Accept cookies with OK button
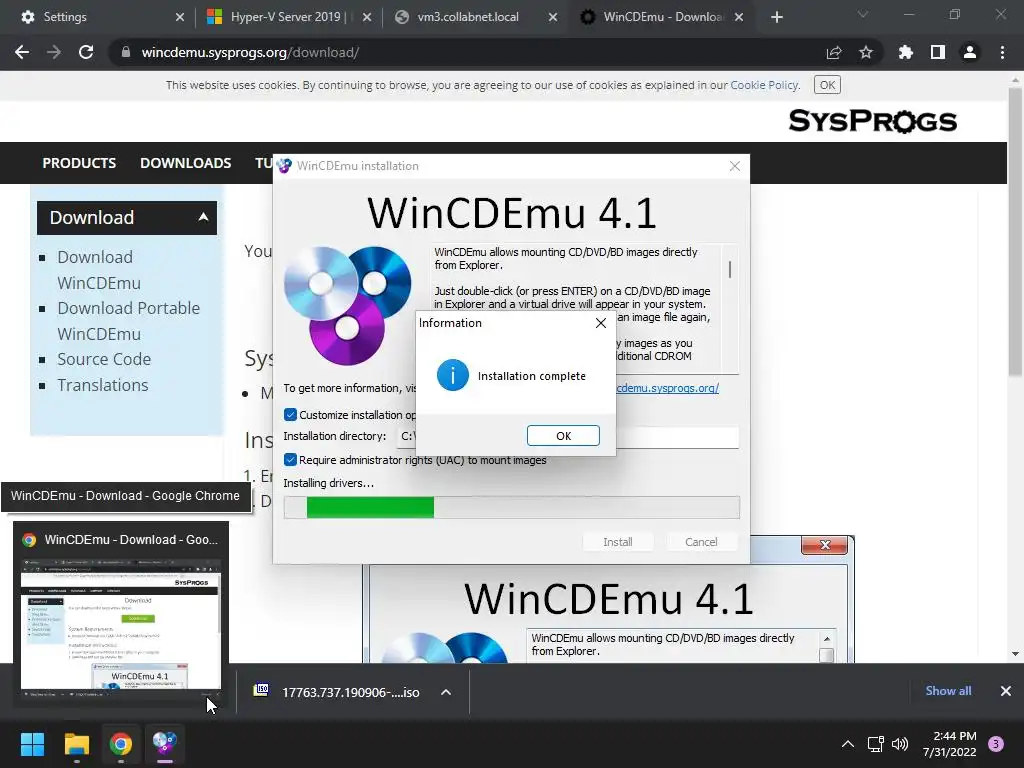1024x768 pixels. tap(827, 85)
